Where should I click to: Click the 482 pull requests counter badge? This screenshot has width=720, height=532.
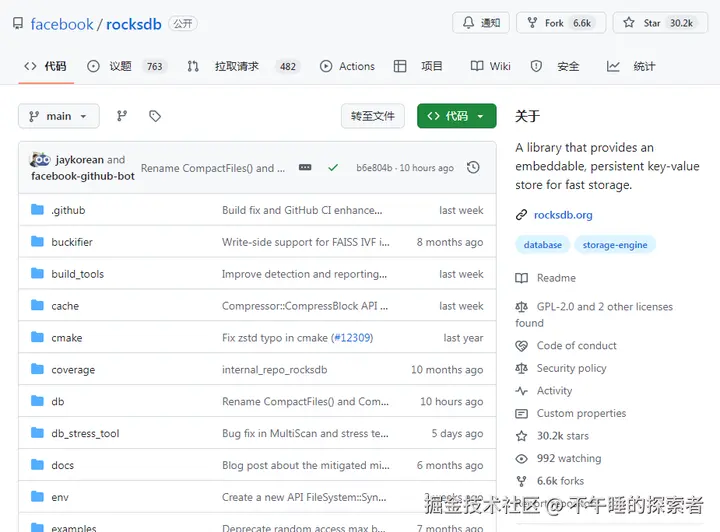tap(287, 67)
